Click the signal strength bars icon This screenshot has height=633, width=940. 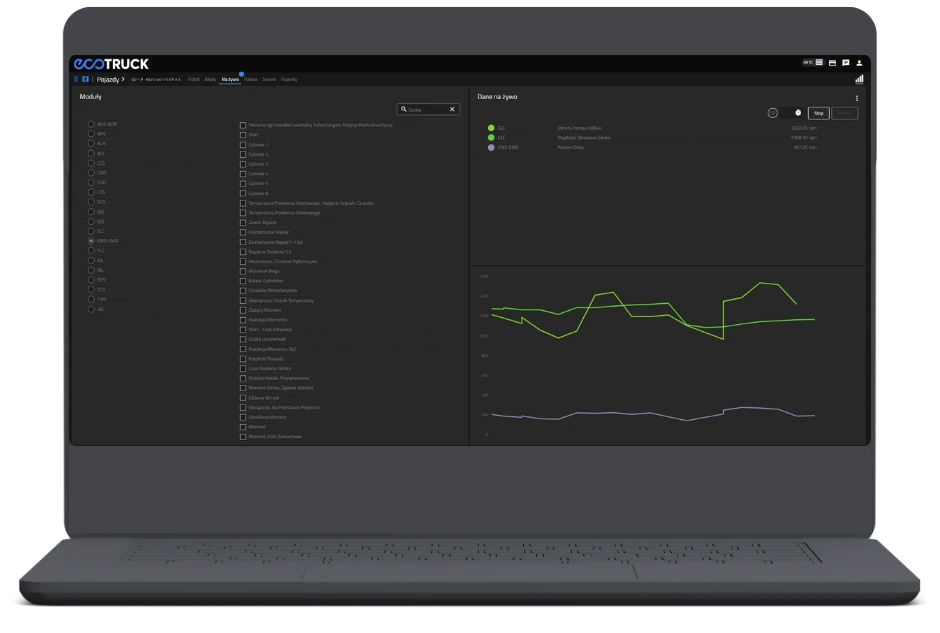859,78
